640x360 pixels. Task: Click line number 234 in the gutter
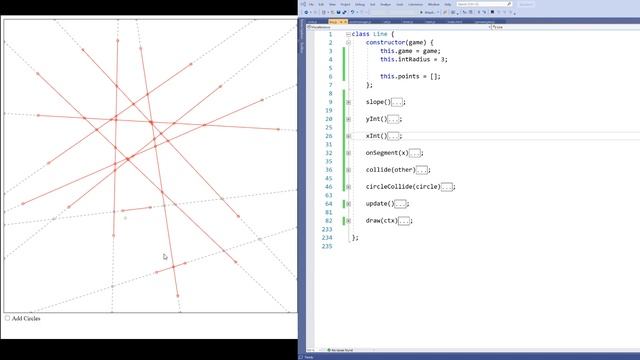[x=327, y=238]
